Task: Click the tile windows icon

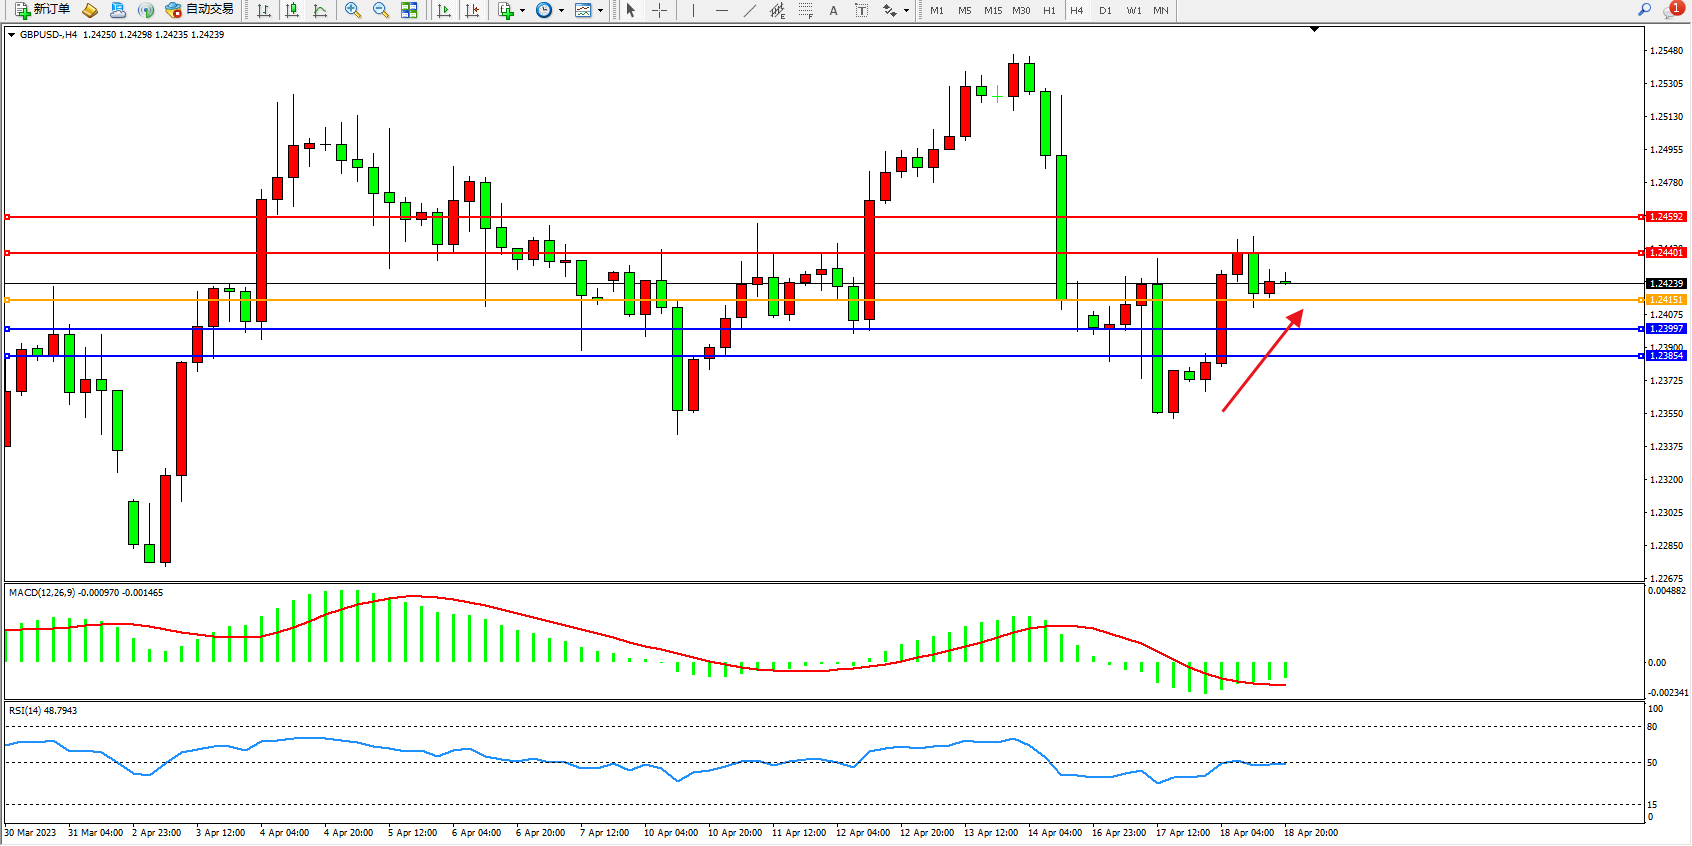Action: coord(409,10)
